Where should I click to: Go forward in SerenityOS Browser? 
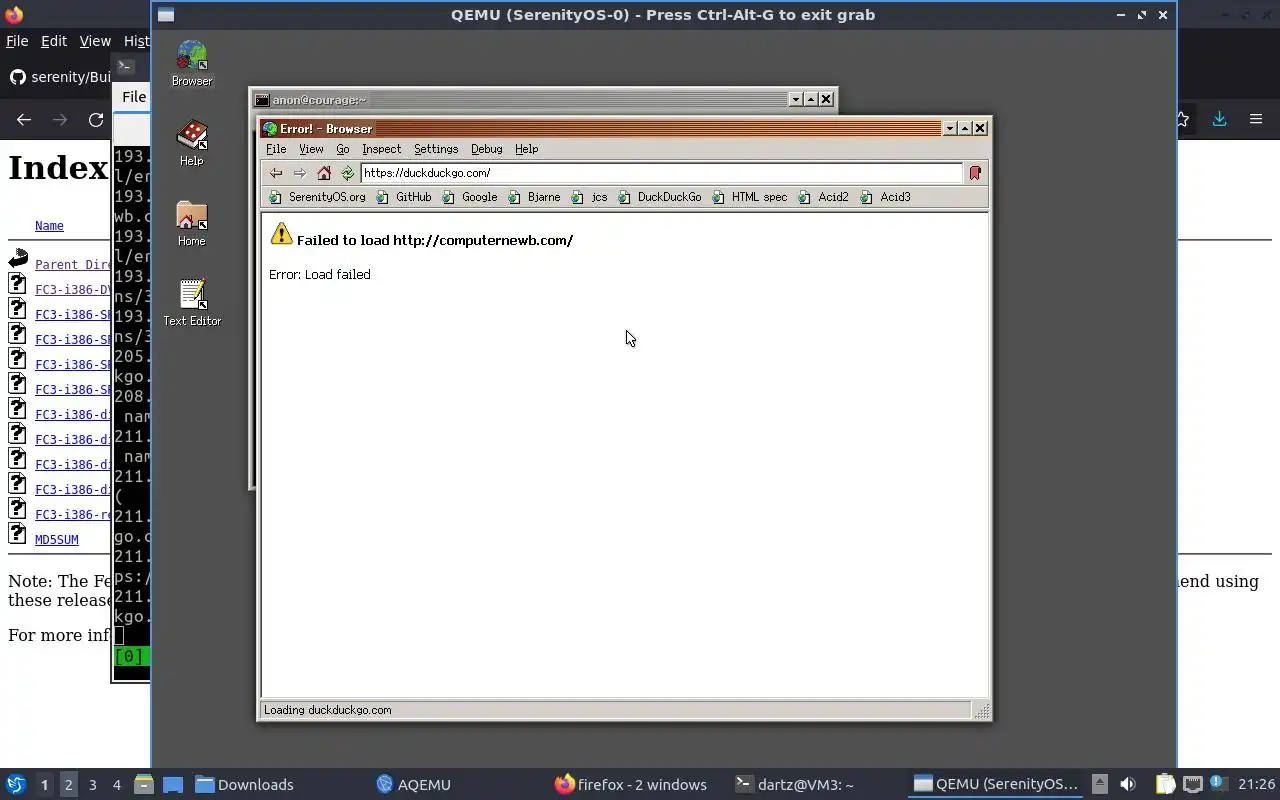[x=299, y=173]
